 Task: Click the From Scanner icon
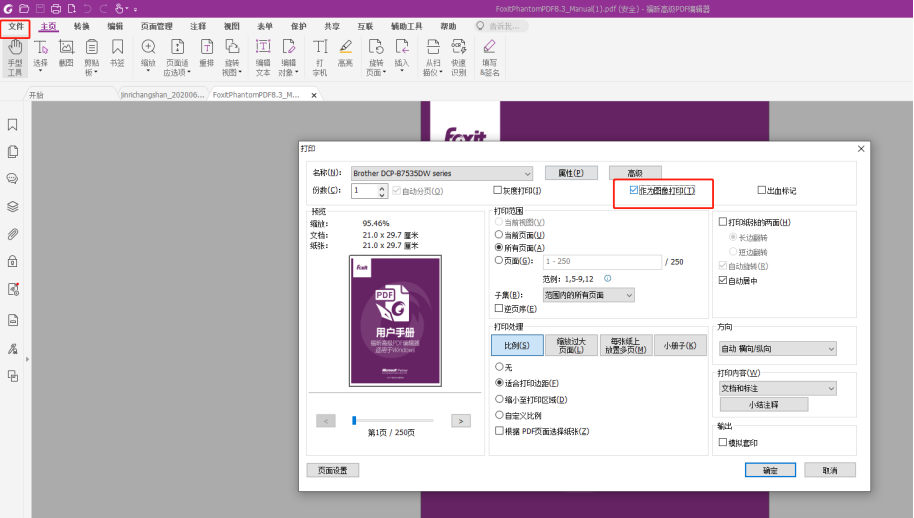[x=433, y=57]
